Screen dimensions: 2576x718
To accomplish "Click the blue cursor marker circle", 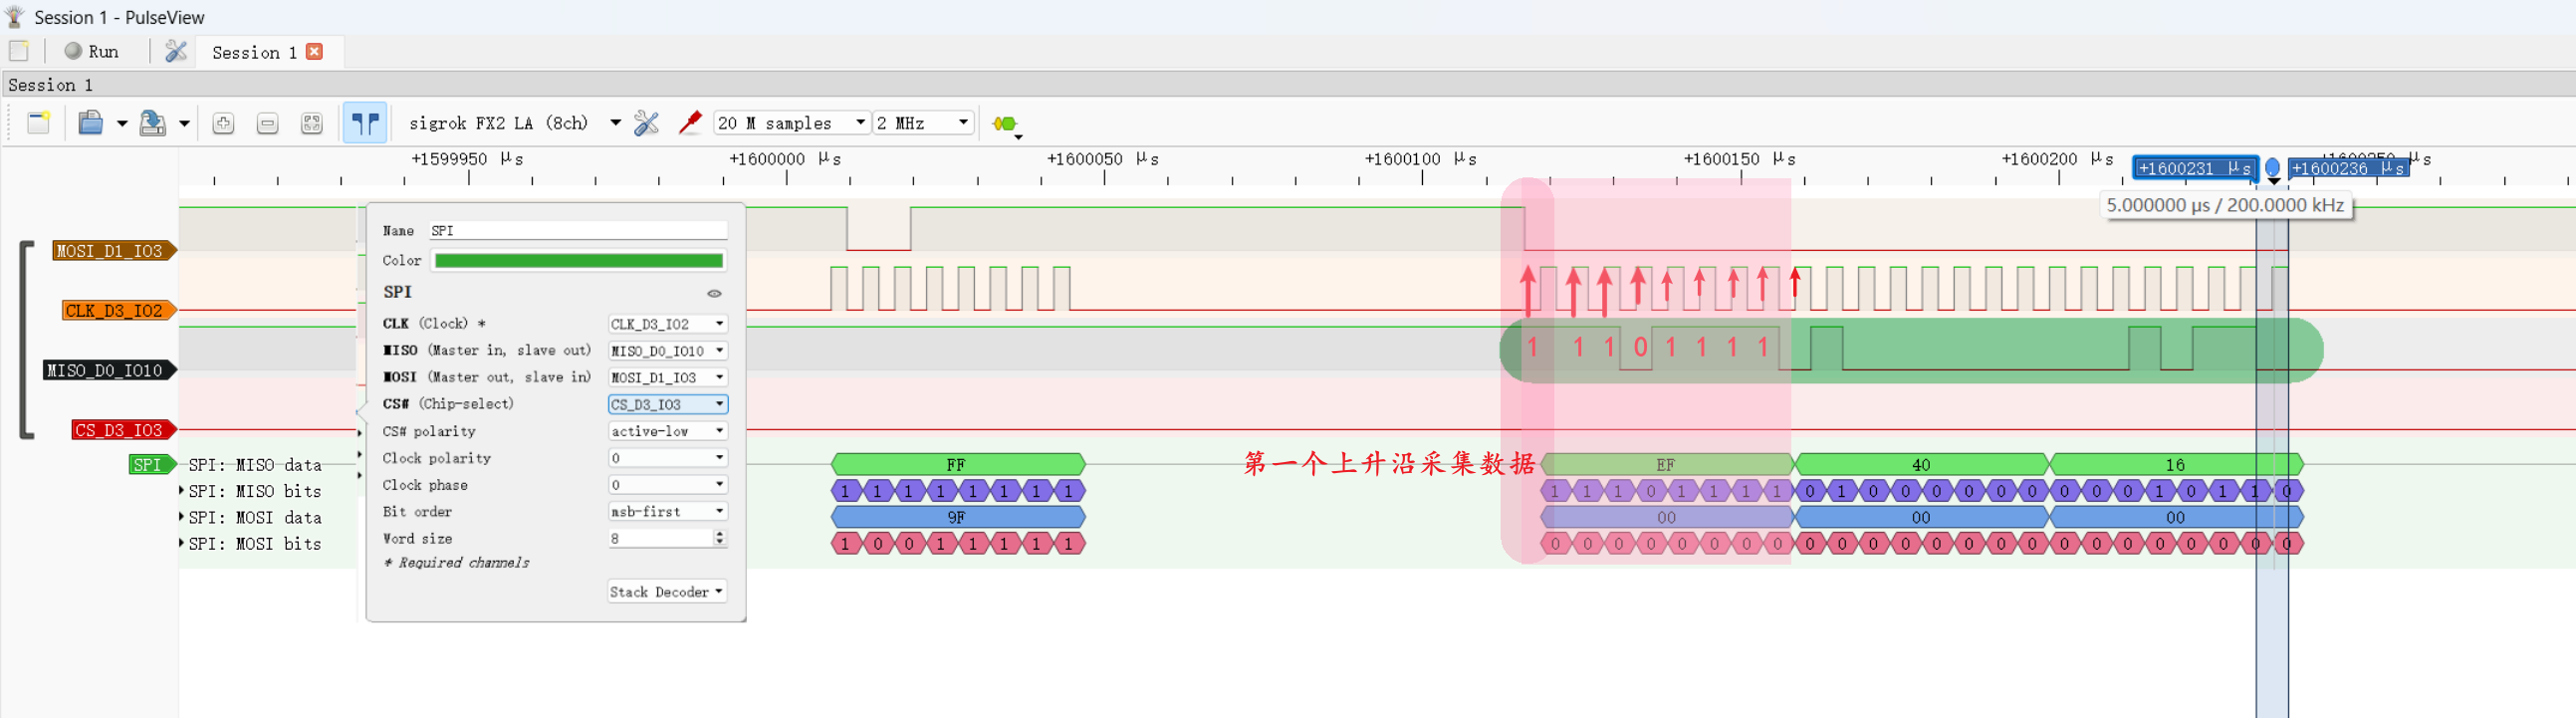I will tap(2273, 167).
